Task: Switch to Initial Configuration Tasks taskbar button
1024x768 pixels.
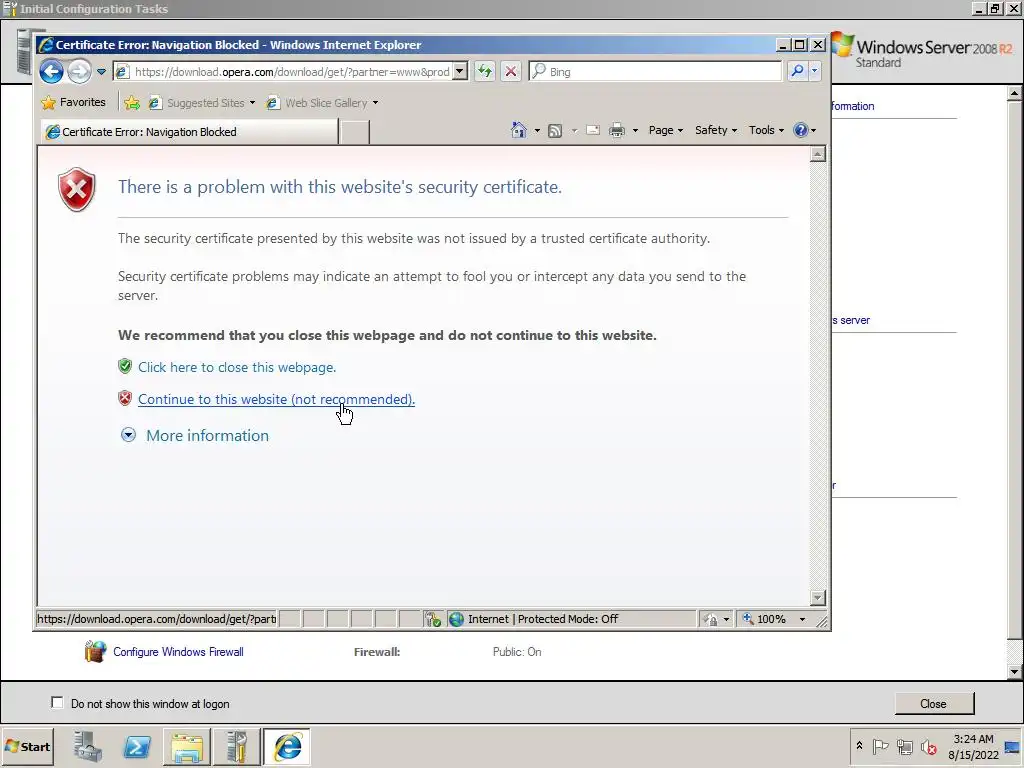Action: pos(236,746)
